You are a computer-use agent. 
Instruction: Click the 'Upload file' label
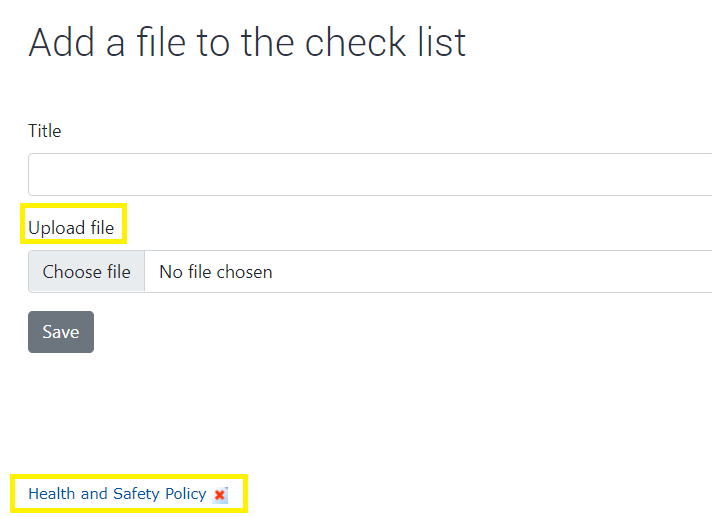tap(71, 228)
